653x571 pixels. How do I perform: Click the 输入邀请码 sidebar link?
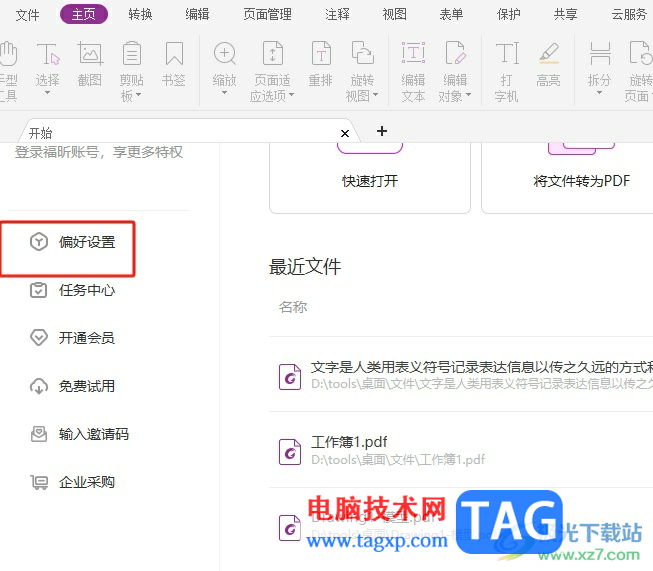[94, 434]
